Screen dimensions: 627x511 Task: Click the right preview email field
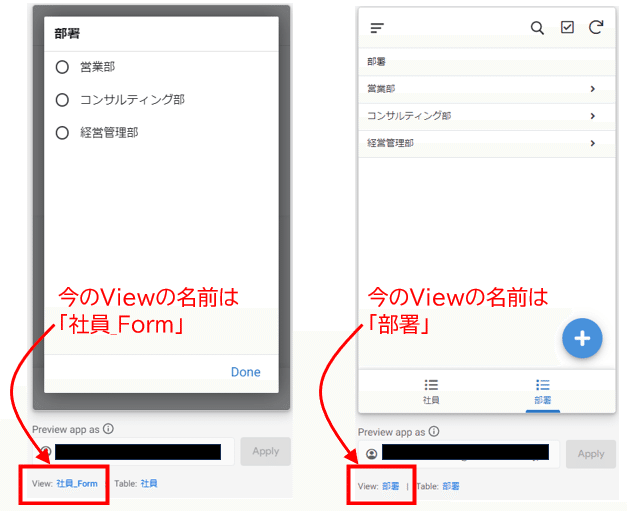[x=459, y=454]
